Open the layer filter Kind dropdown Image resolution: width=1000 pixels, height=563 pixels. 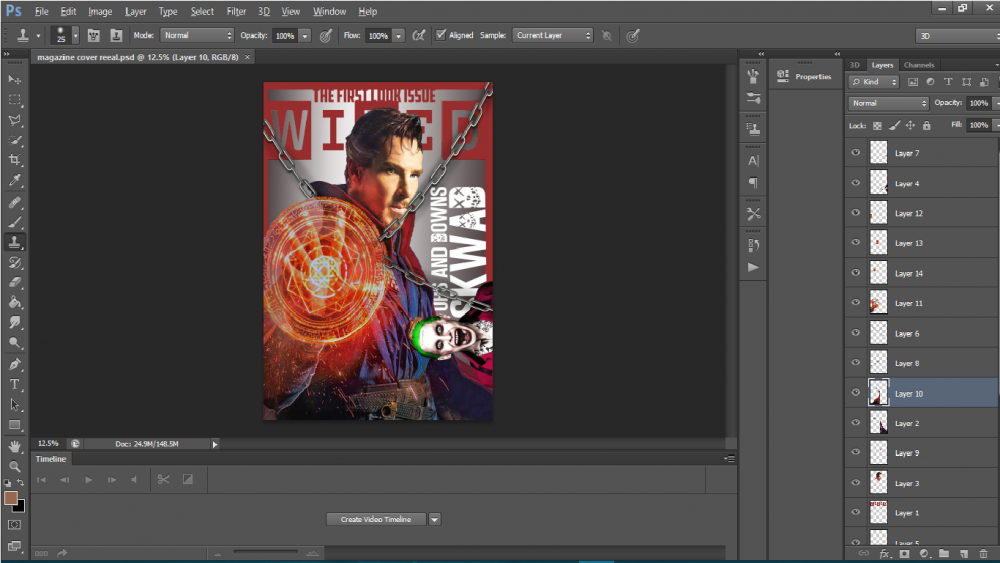pyautogui.click(x=874, y=82)
